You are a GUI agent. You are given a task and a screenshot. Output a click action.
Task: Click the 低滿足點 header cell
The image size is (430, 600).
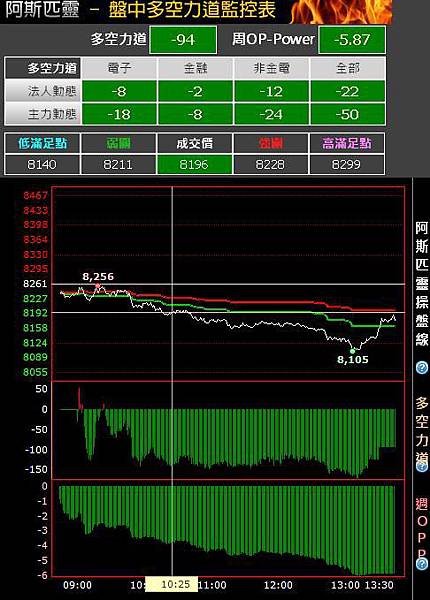(x=42, y=143)
